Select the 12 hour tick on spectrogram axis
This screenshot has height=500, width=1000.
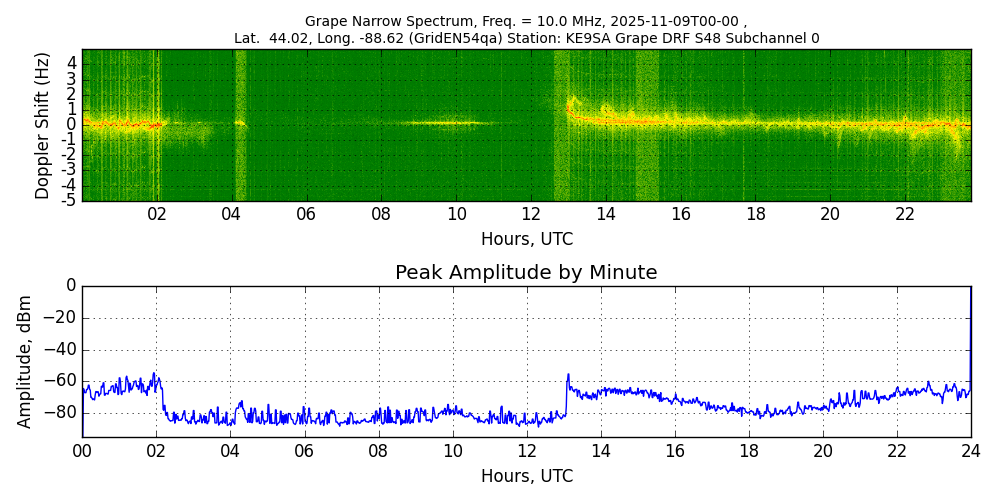531,214
